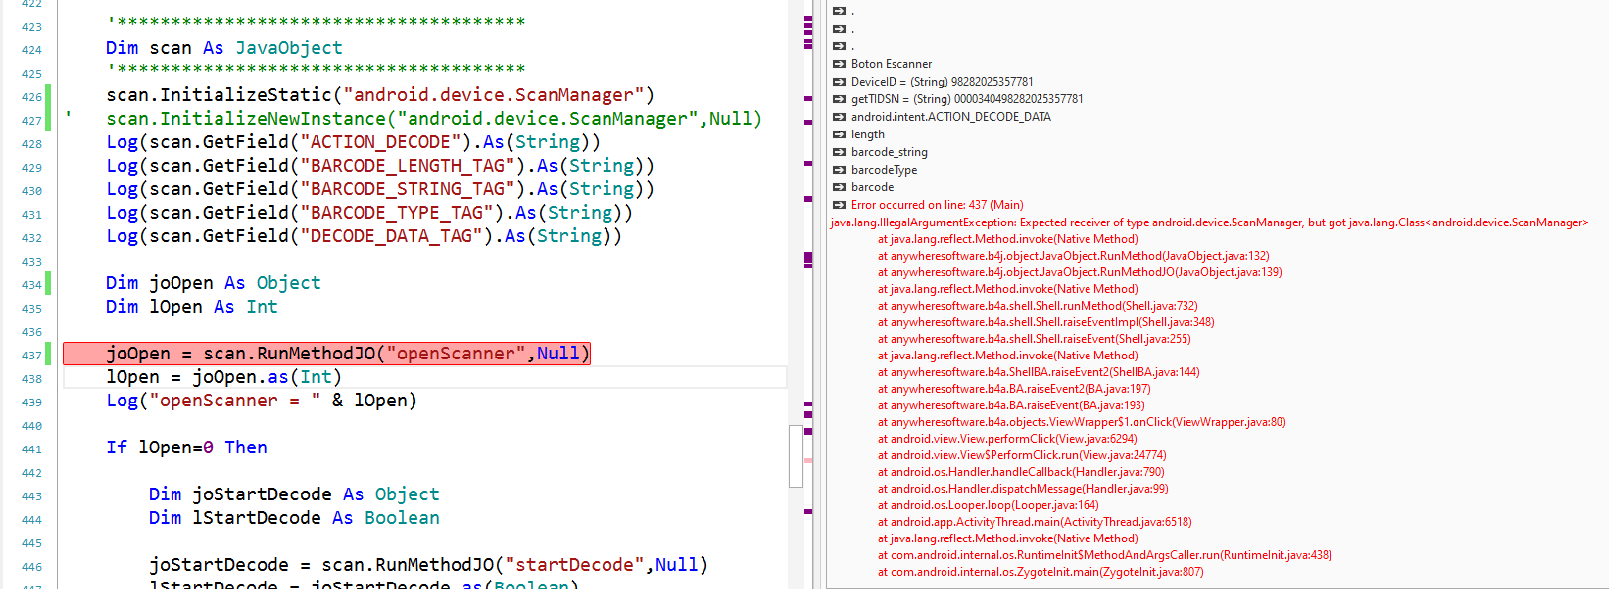
Task: Select the barcode_string log line
Action: click(x=889, y=152)
